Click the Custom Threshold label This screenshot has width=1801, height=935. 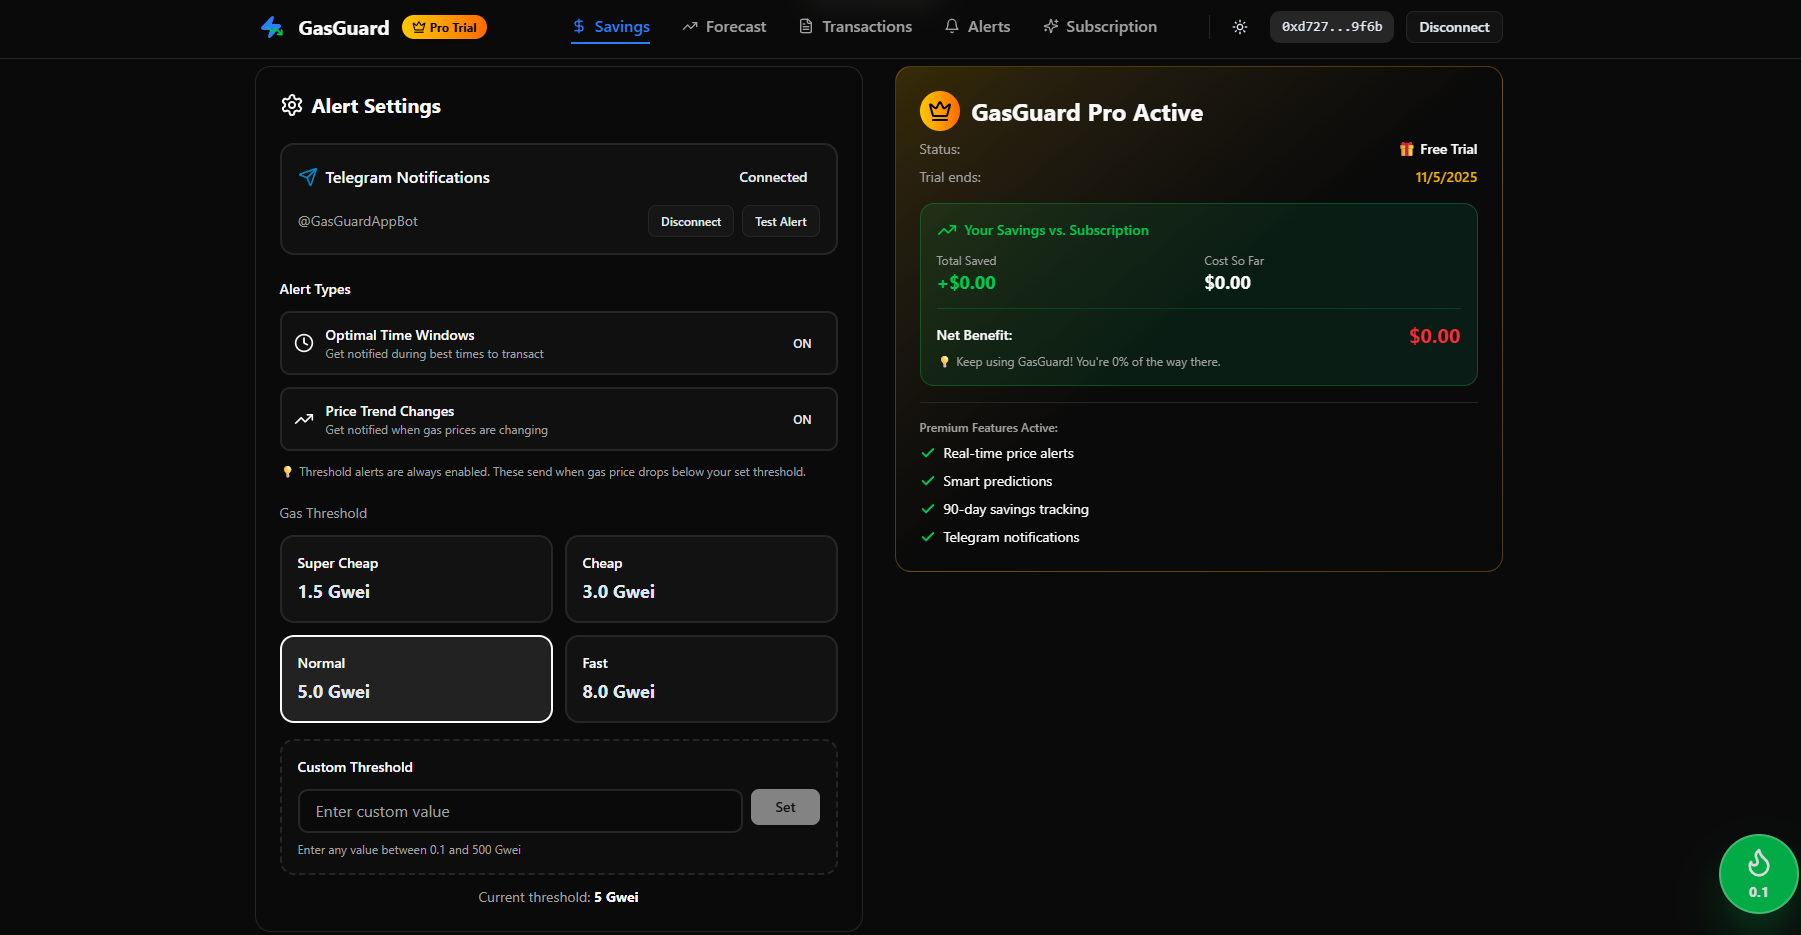[x=355, y=767]
